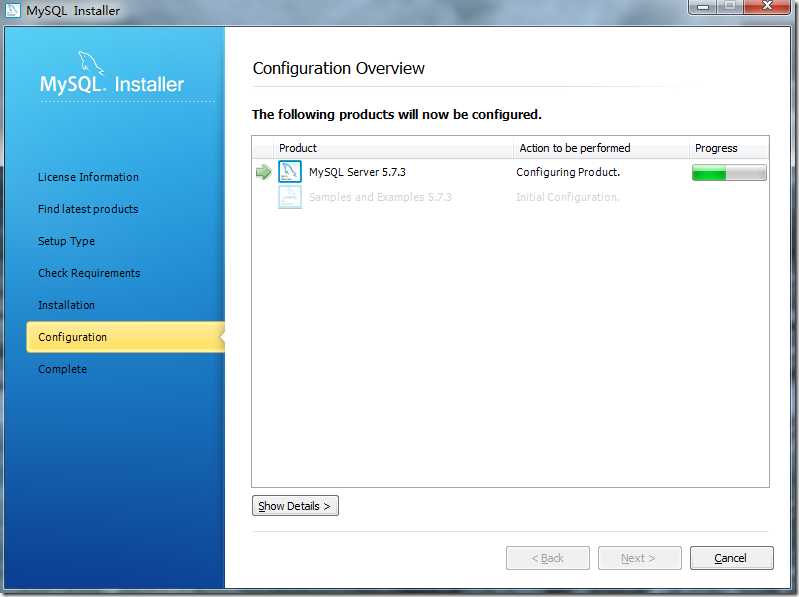Click the Product column header
The image size is (799, 597).
393,148
